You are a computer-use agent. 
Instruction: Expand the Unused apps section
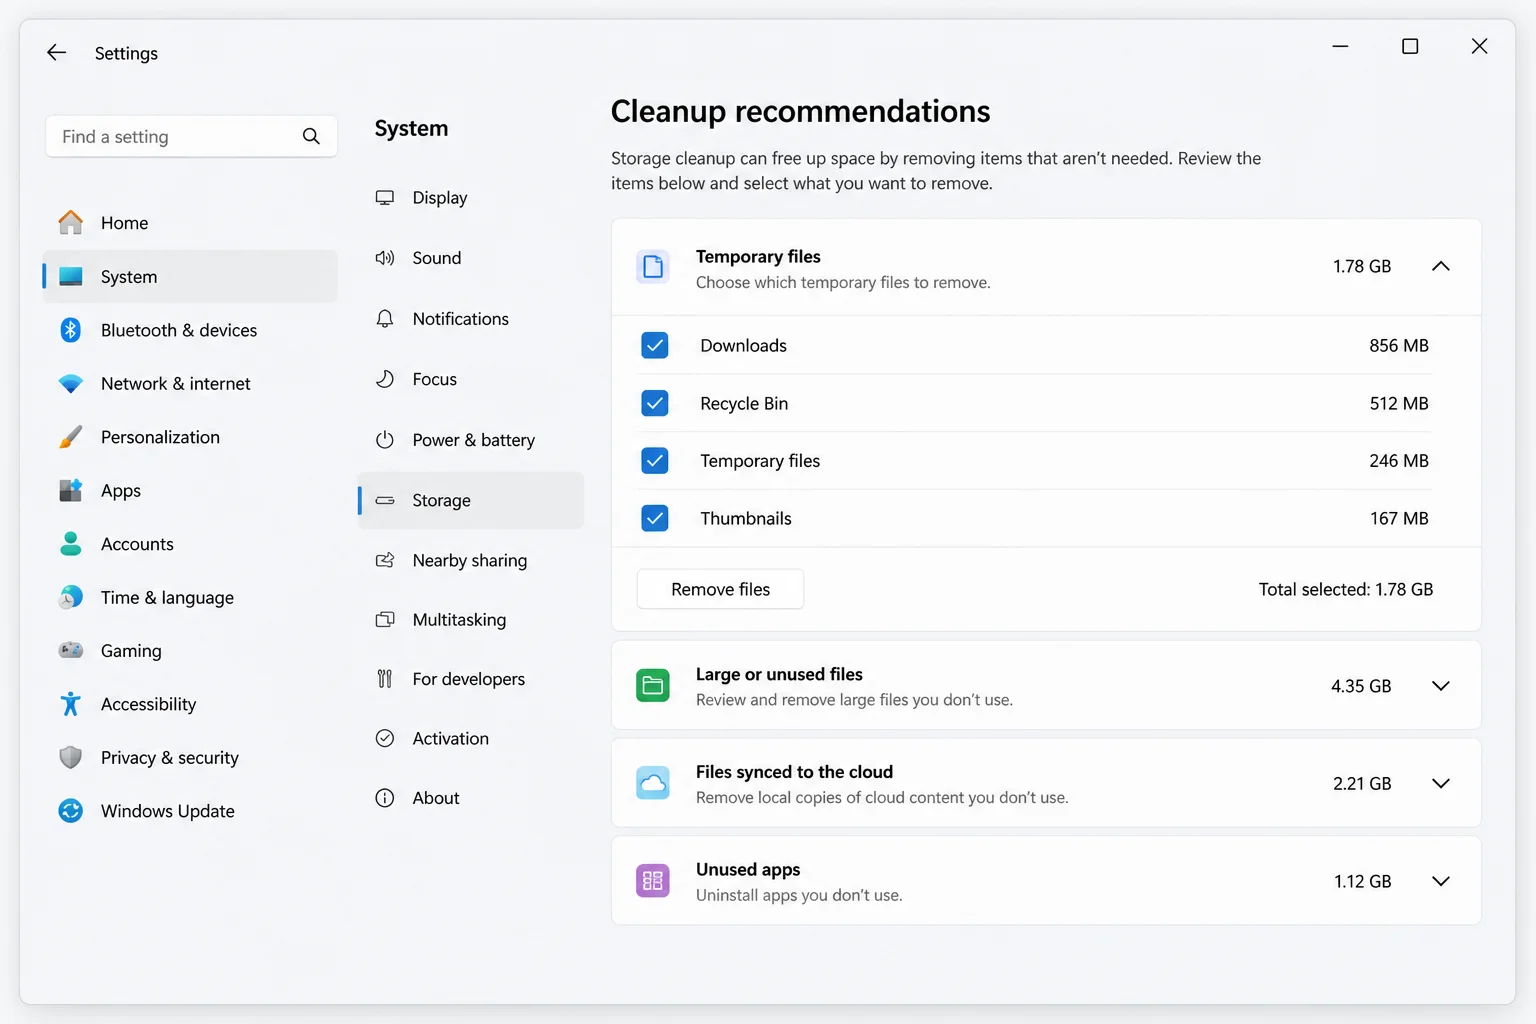click(x=1440, y=881)
